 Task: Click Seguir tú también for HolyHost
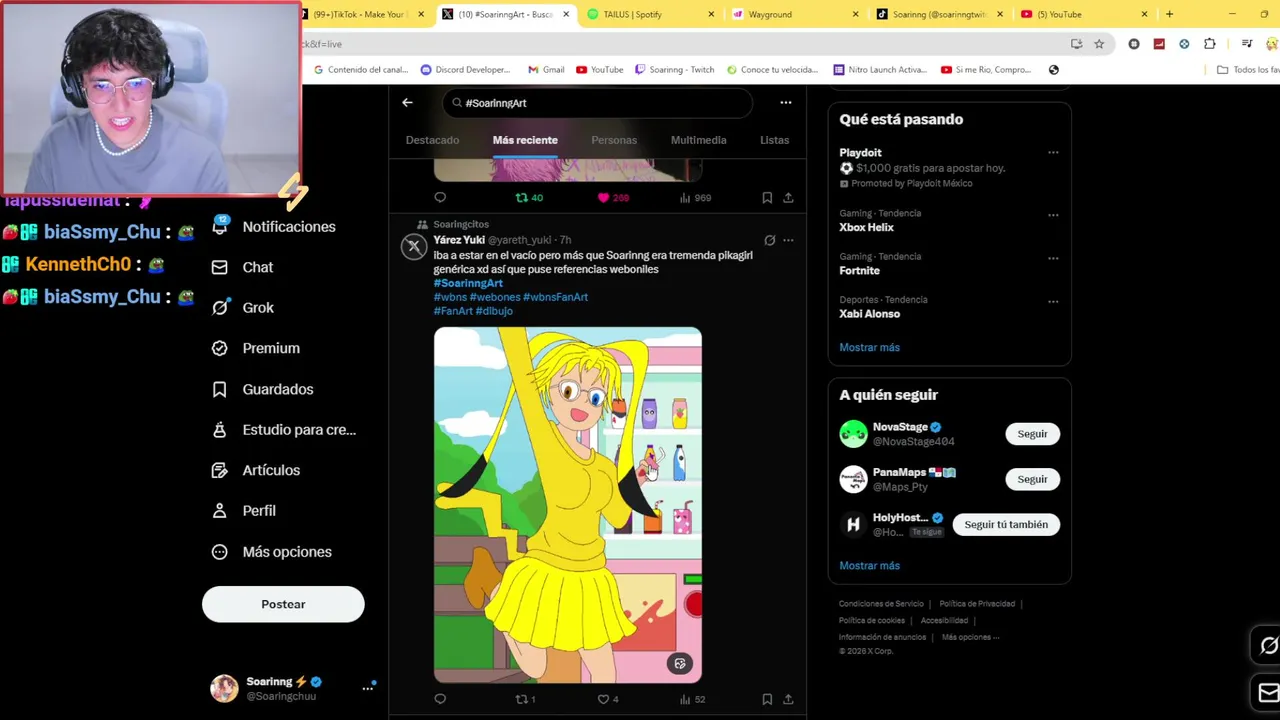[x=1006, y=524]
